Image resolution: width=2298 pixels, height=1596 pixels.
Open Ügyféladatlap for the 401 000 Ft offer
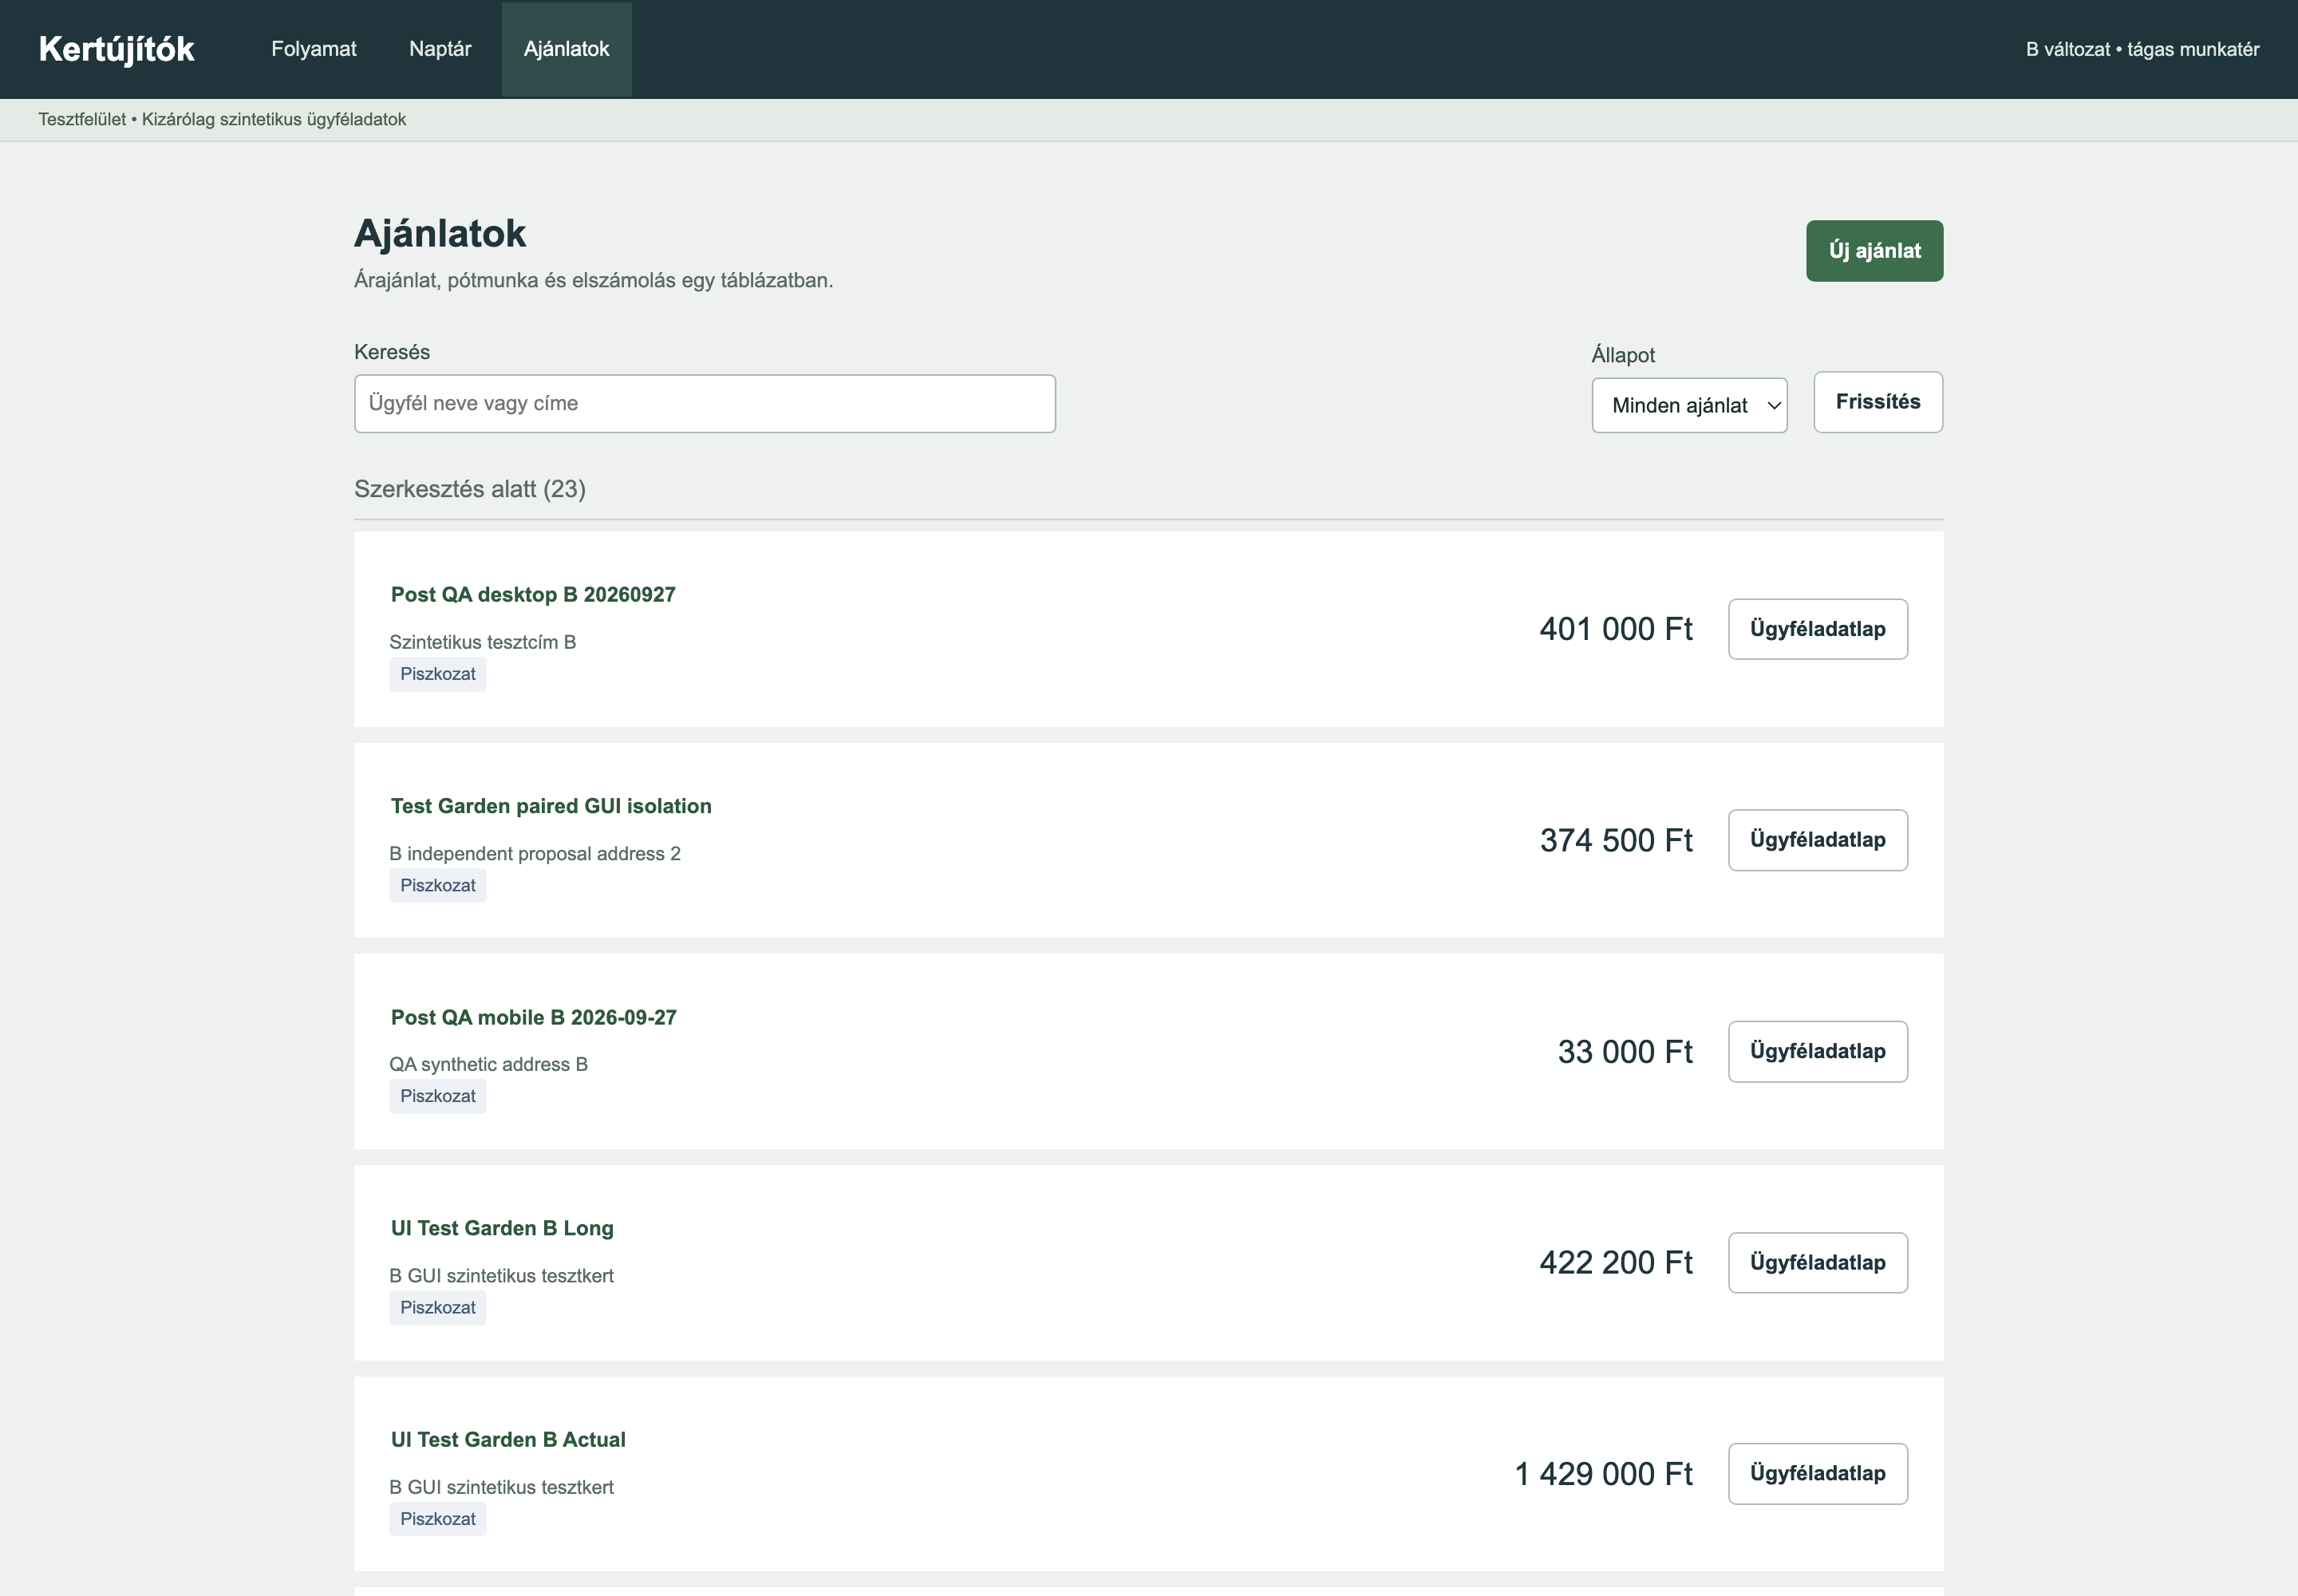[1817, 629]
